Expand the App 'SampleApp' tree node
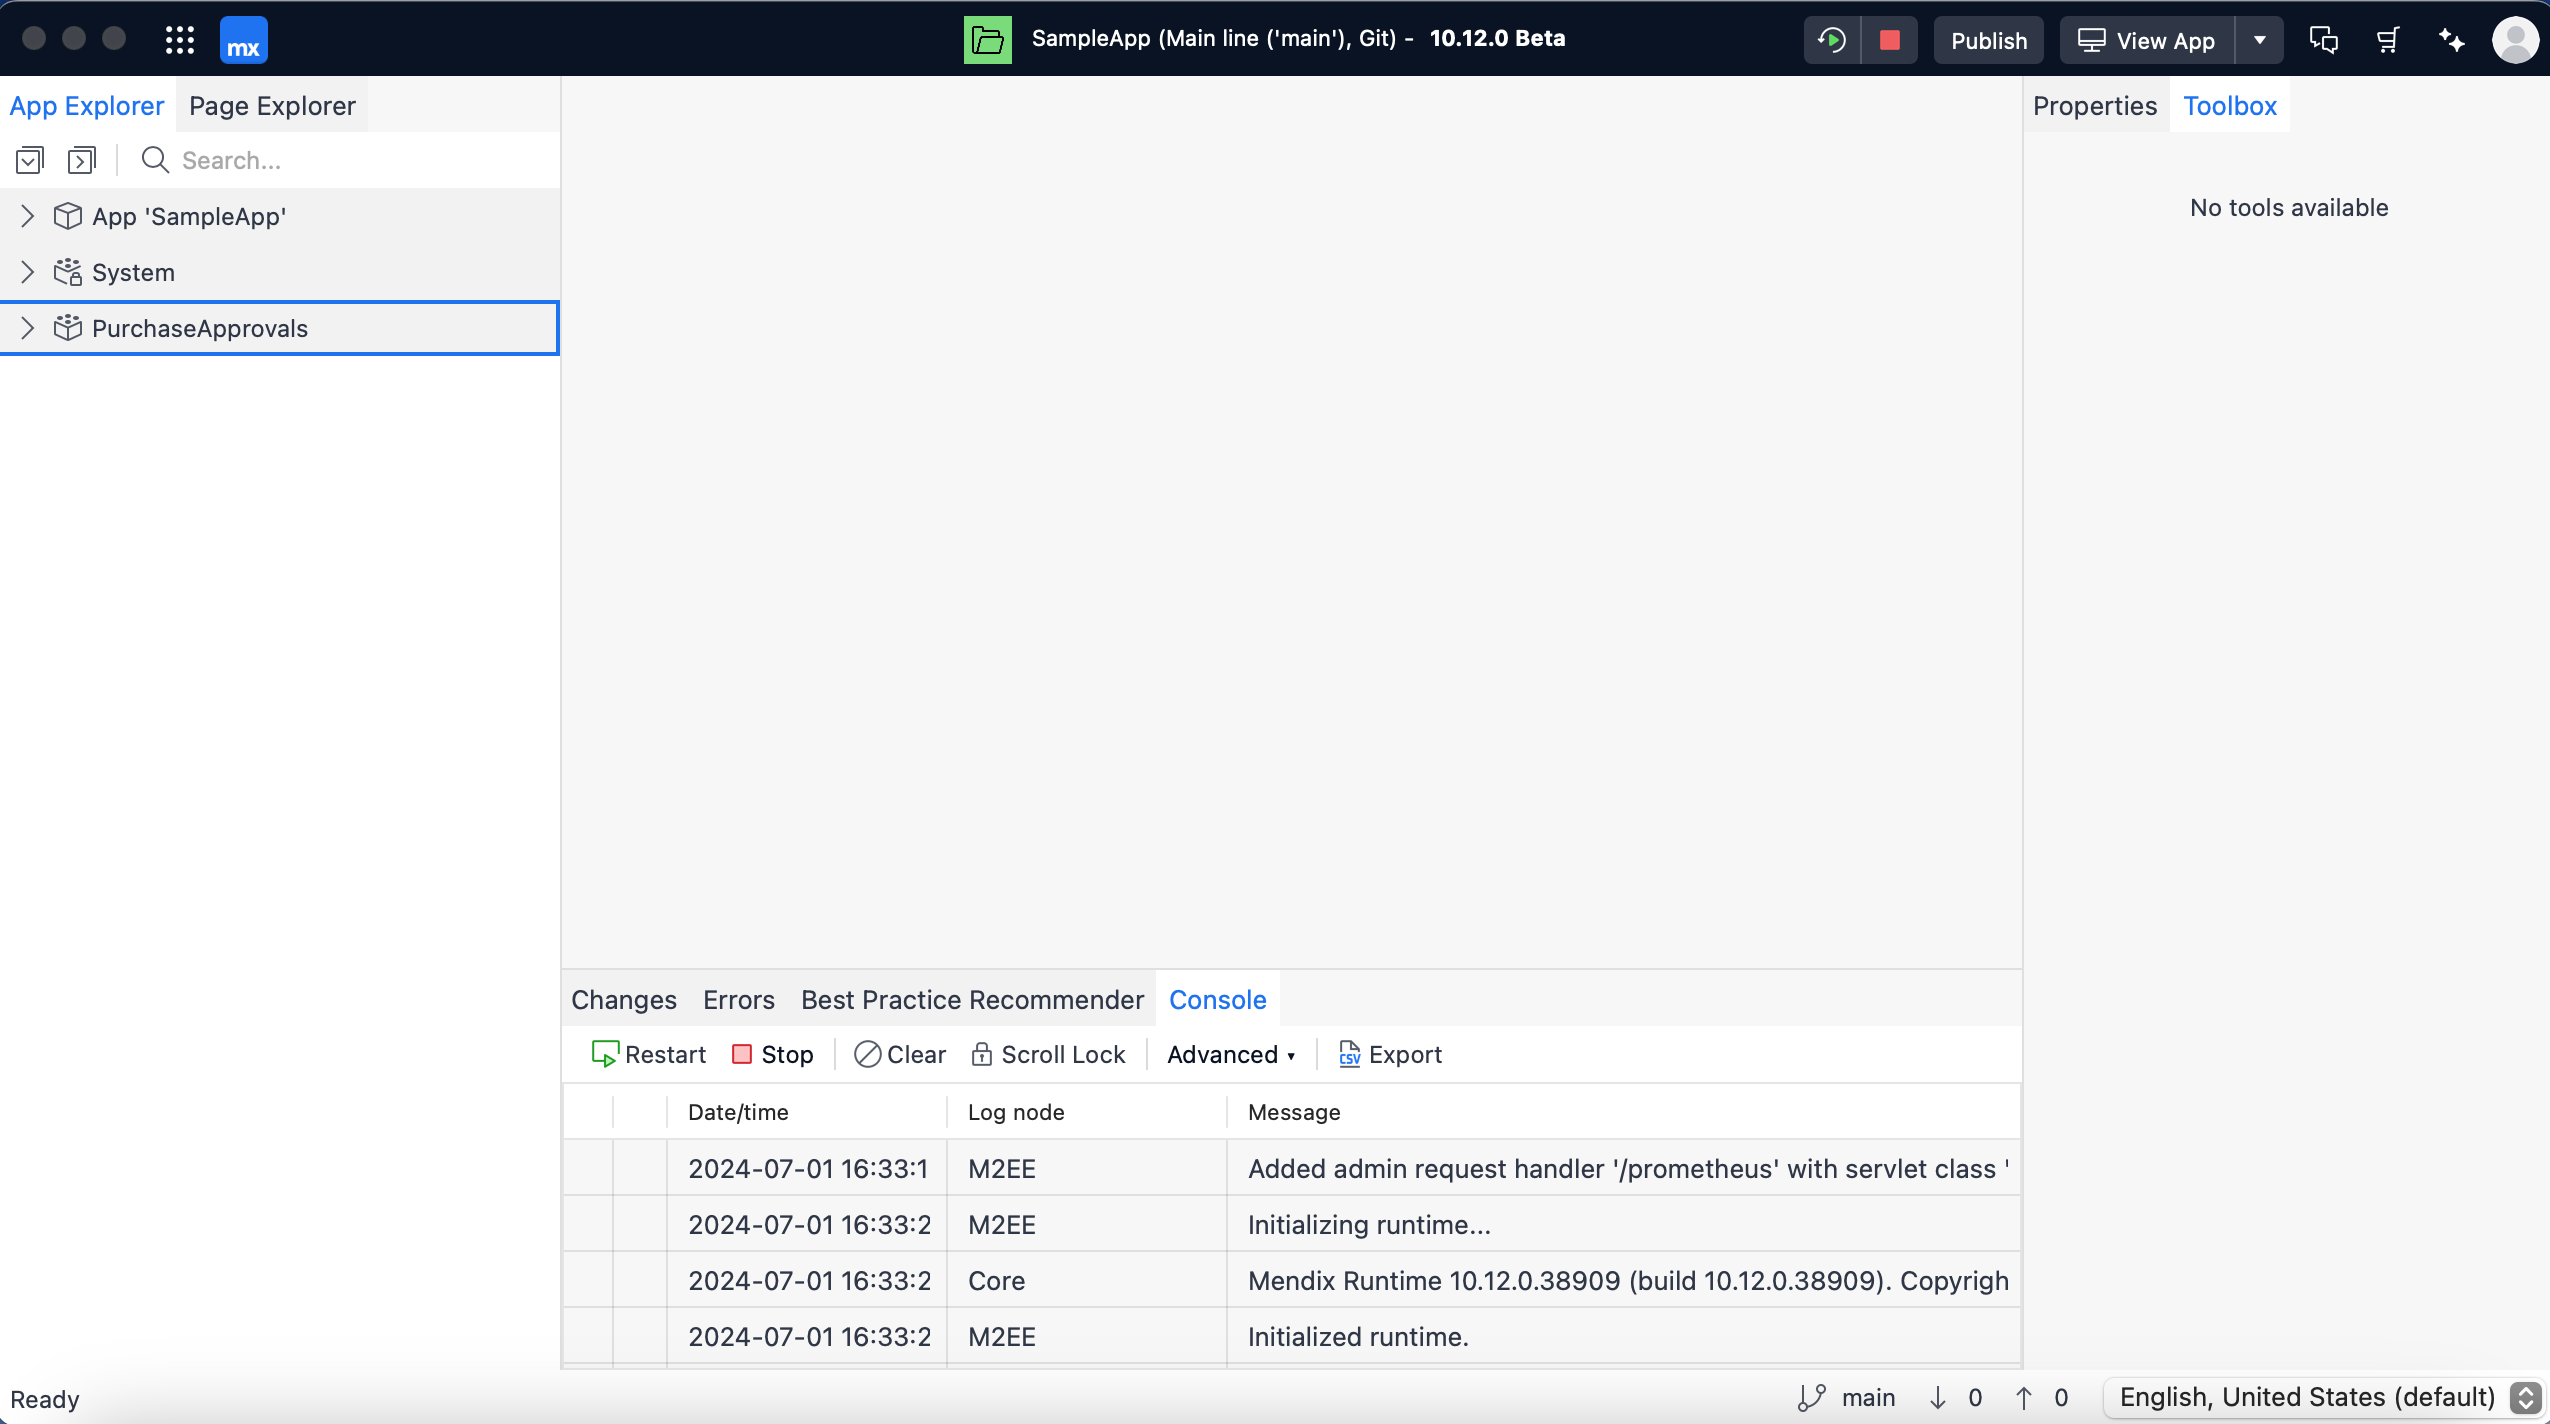The image size is (2550, 1424). click(28, 216)
